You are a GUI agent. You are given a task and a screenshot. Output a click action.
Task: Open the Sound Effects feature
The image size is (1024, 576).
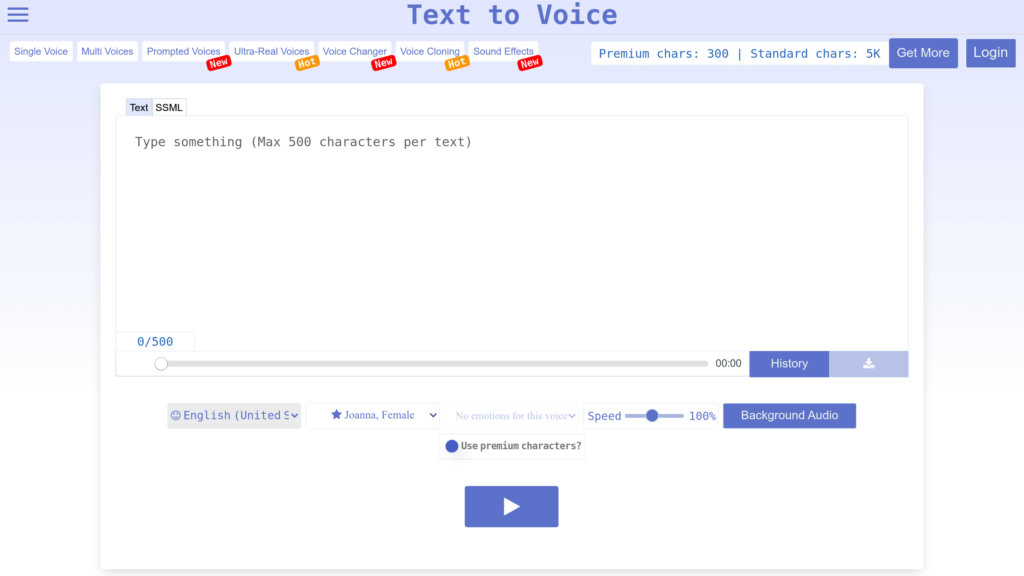coord(503,51)
